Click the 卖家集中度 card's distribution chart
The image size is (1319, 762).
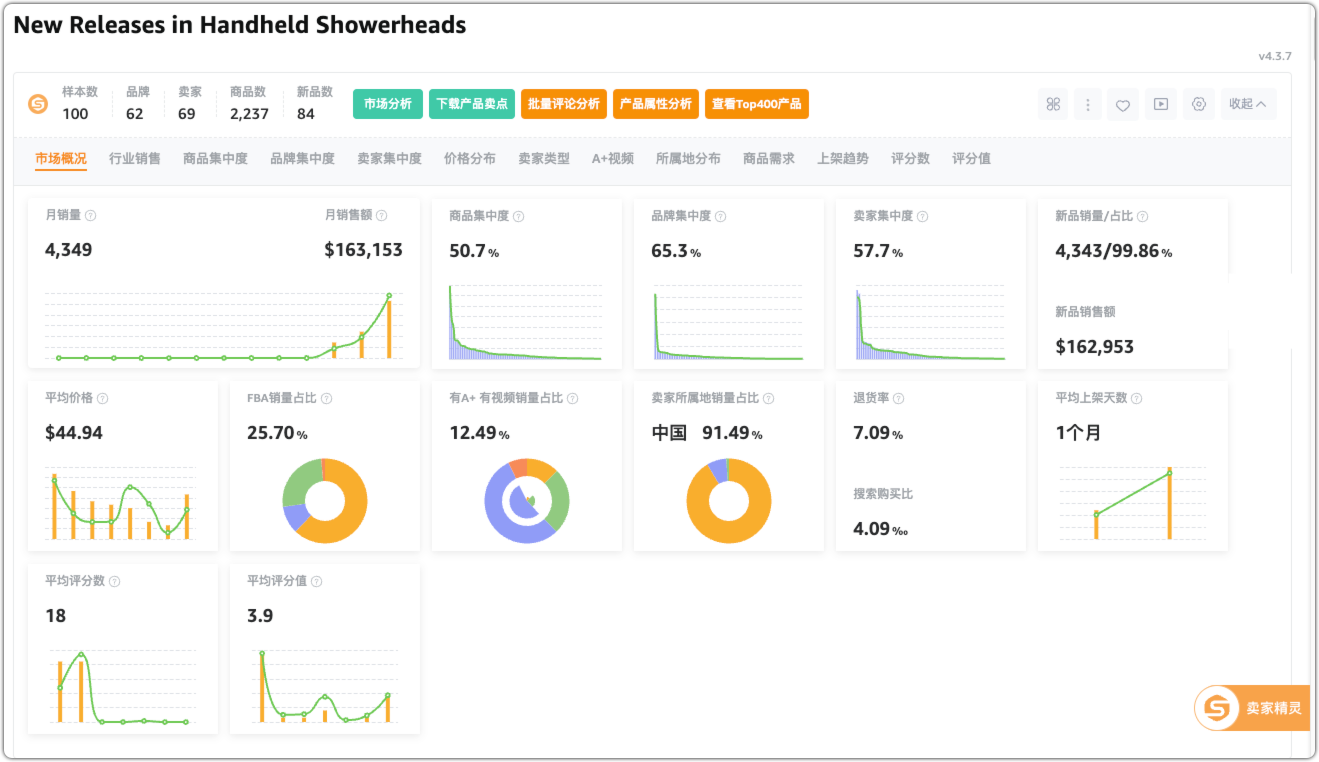(930, 322)
